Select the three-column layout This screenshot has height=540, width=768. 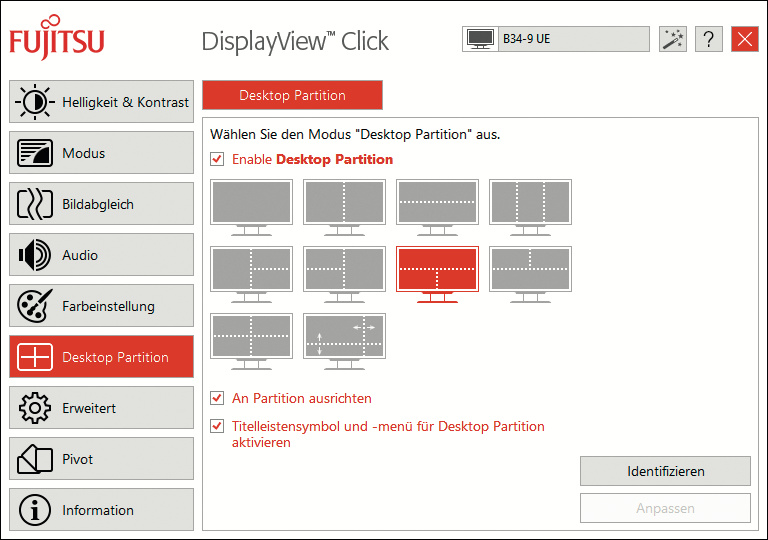click(x=530, y=207)
